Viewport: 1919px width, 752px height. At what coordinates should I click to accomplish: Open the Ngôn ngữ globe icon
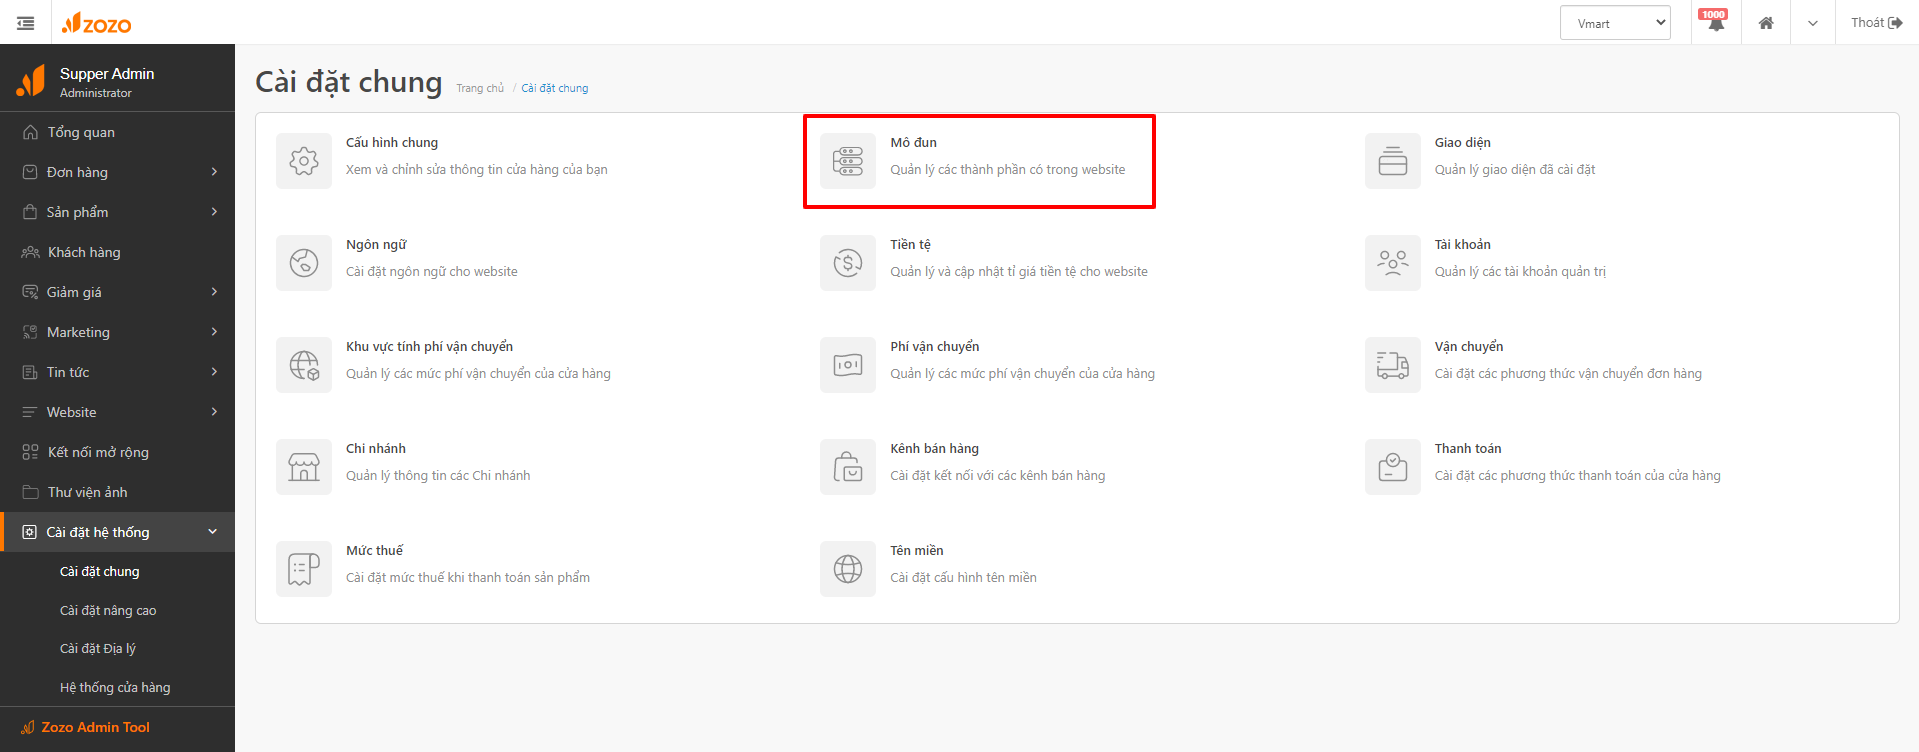click(304, 263)
